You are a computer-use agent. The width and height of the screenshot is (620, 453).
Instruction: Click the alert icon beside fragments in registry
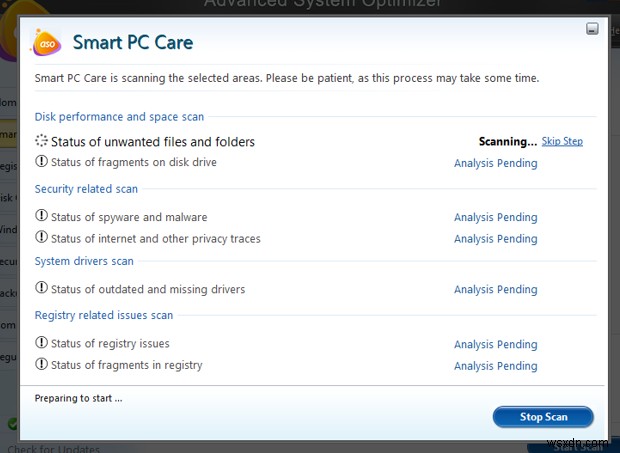42,365
